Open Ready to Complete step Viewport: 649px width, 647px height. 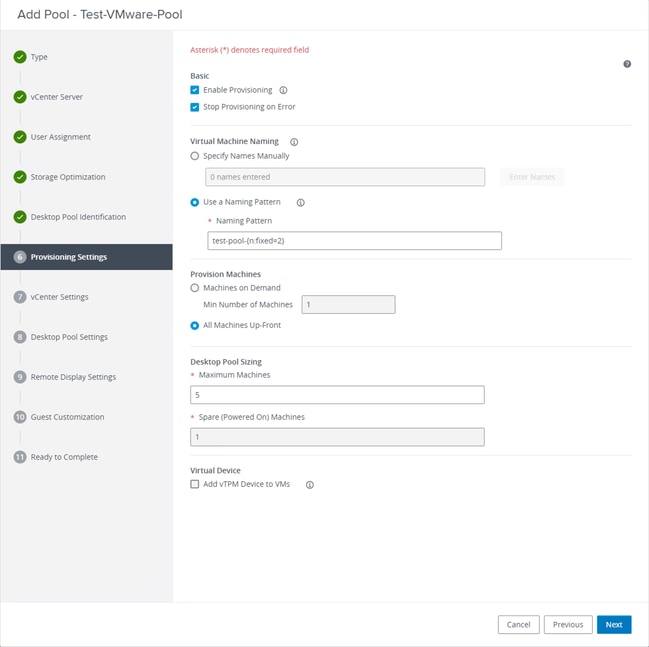click(x=64, y=457)
